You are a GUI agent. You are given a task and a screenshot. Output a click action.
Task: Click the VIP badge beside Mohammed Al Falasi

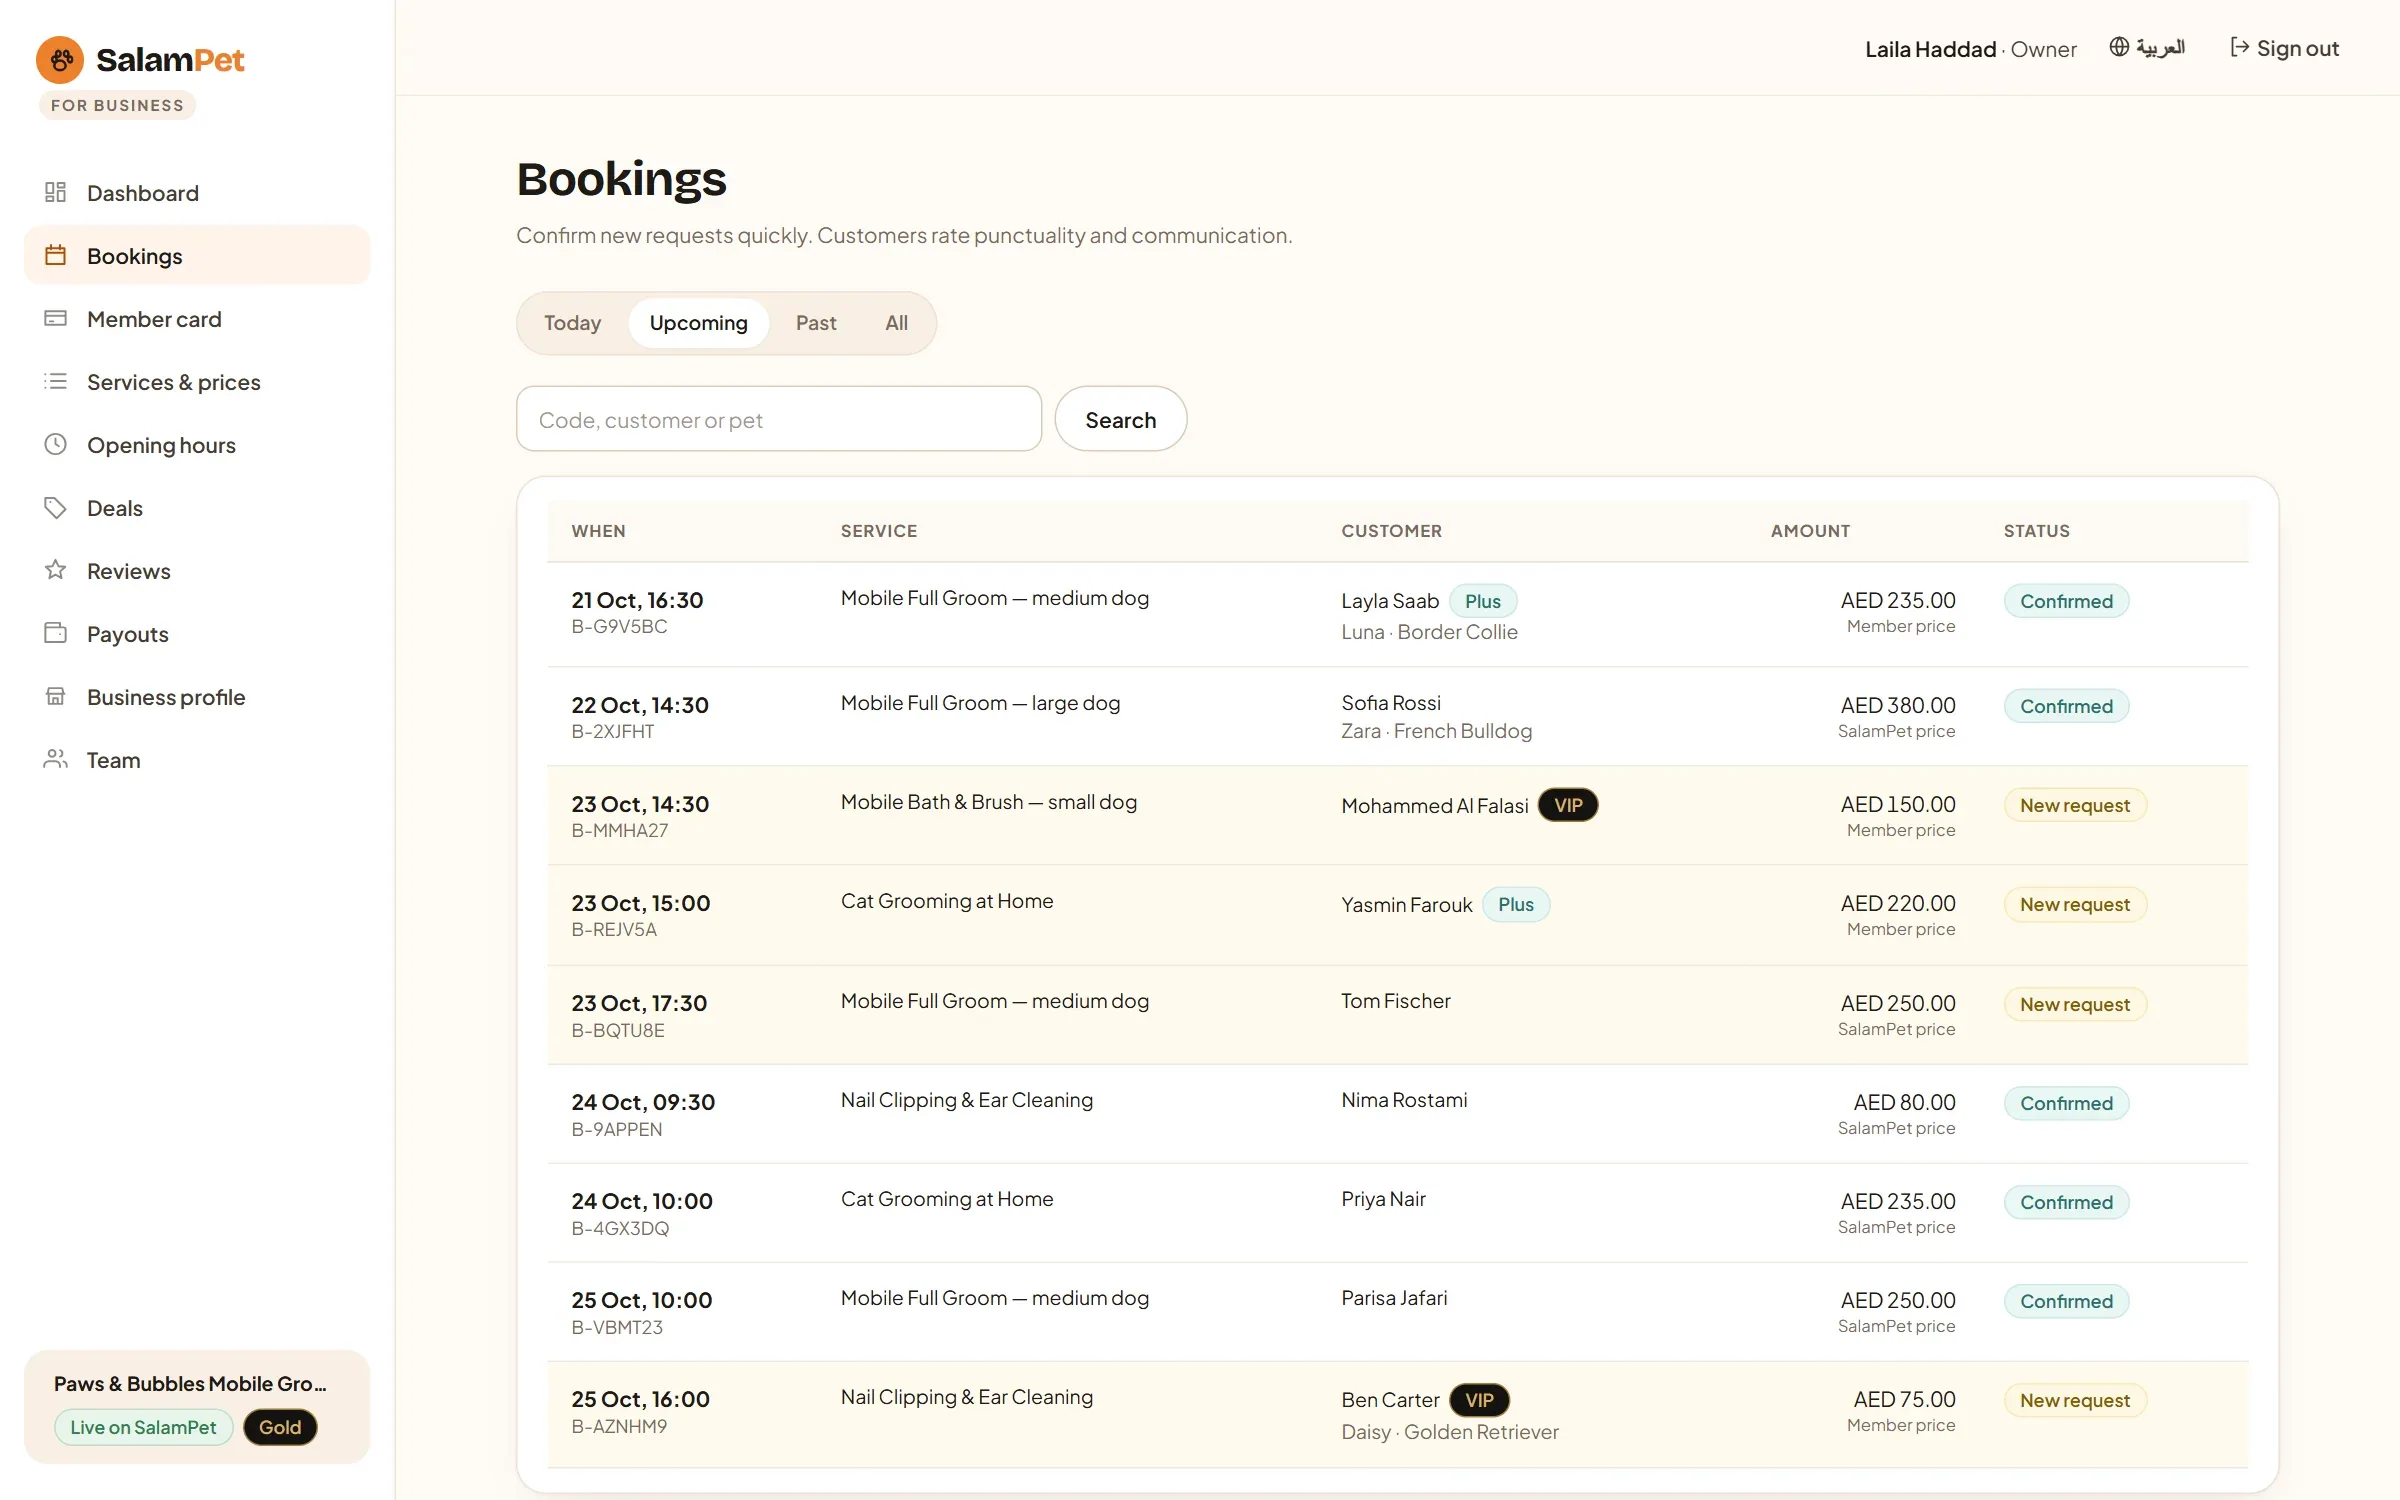click(x=1567, y=805)
